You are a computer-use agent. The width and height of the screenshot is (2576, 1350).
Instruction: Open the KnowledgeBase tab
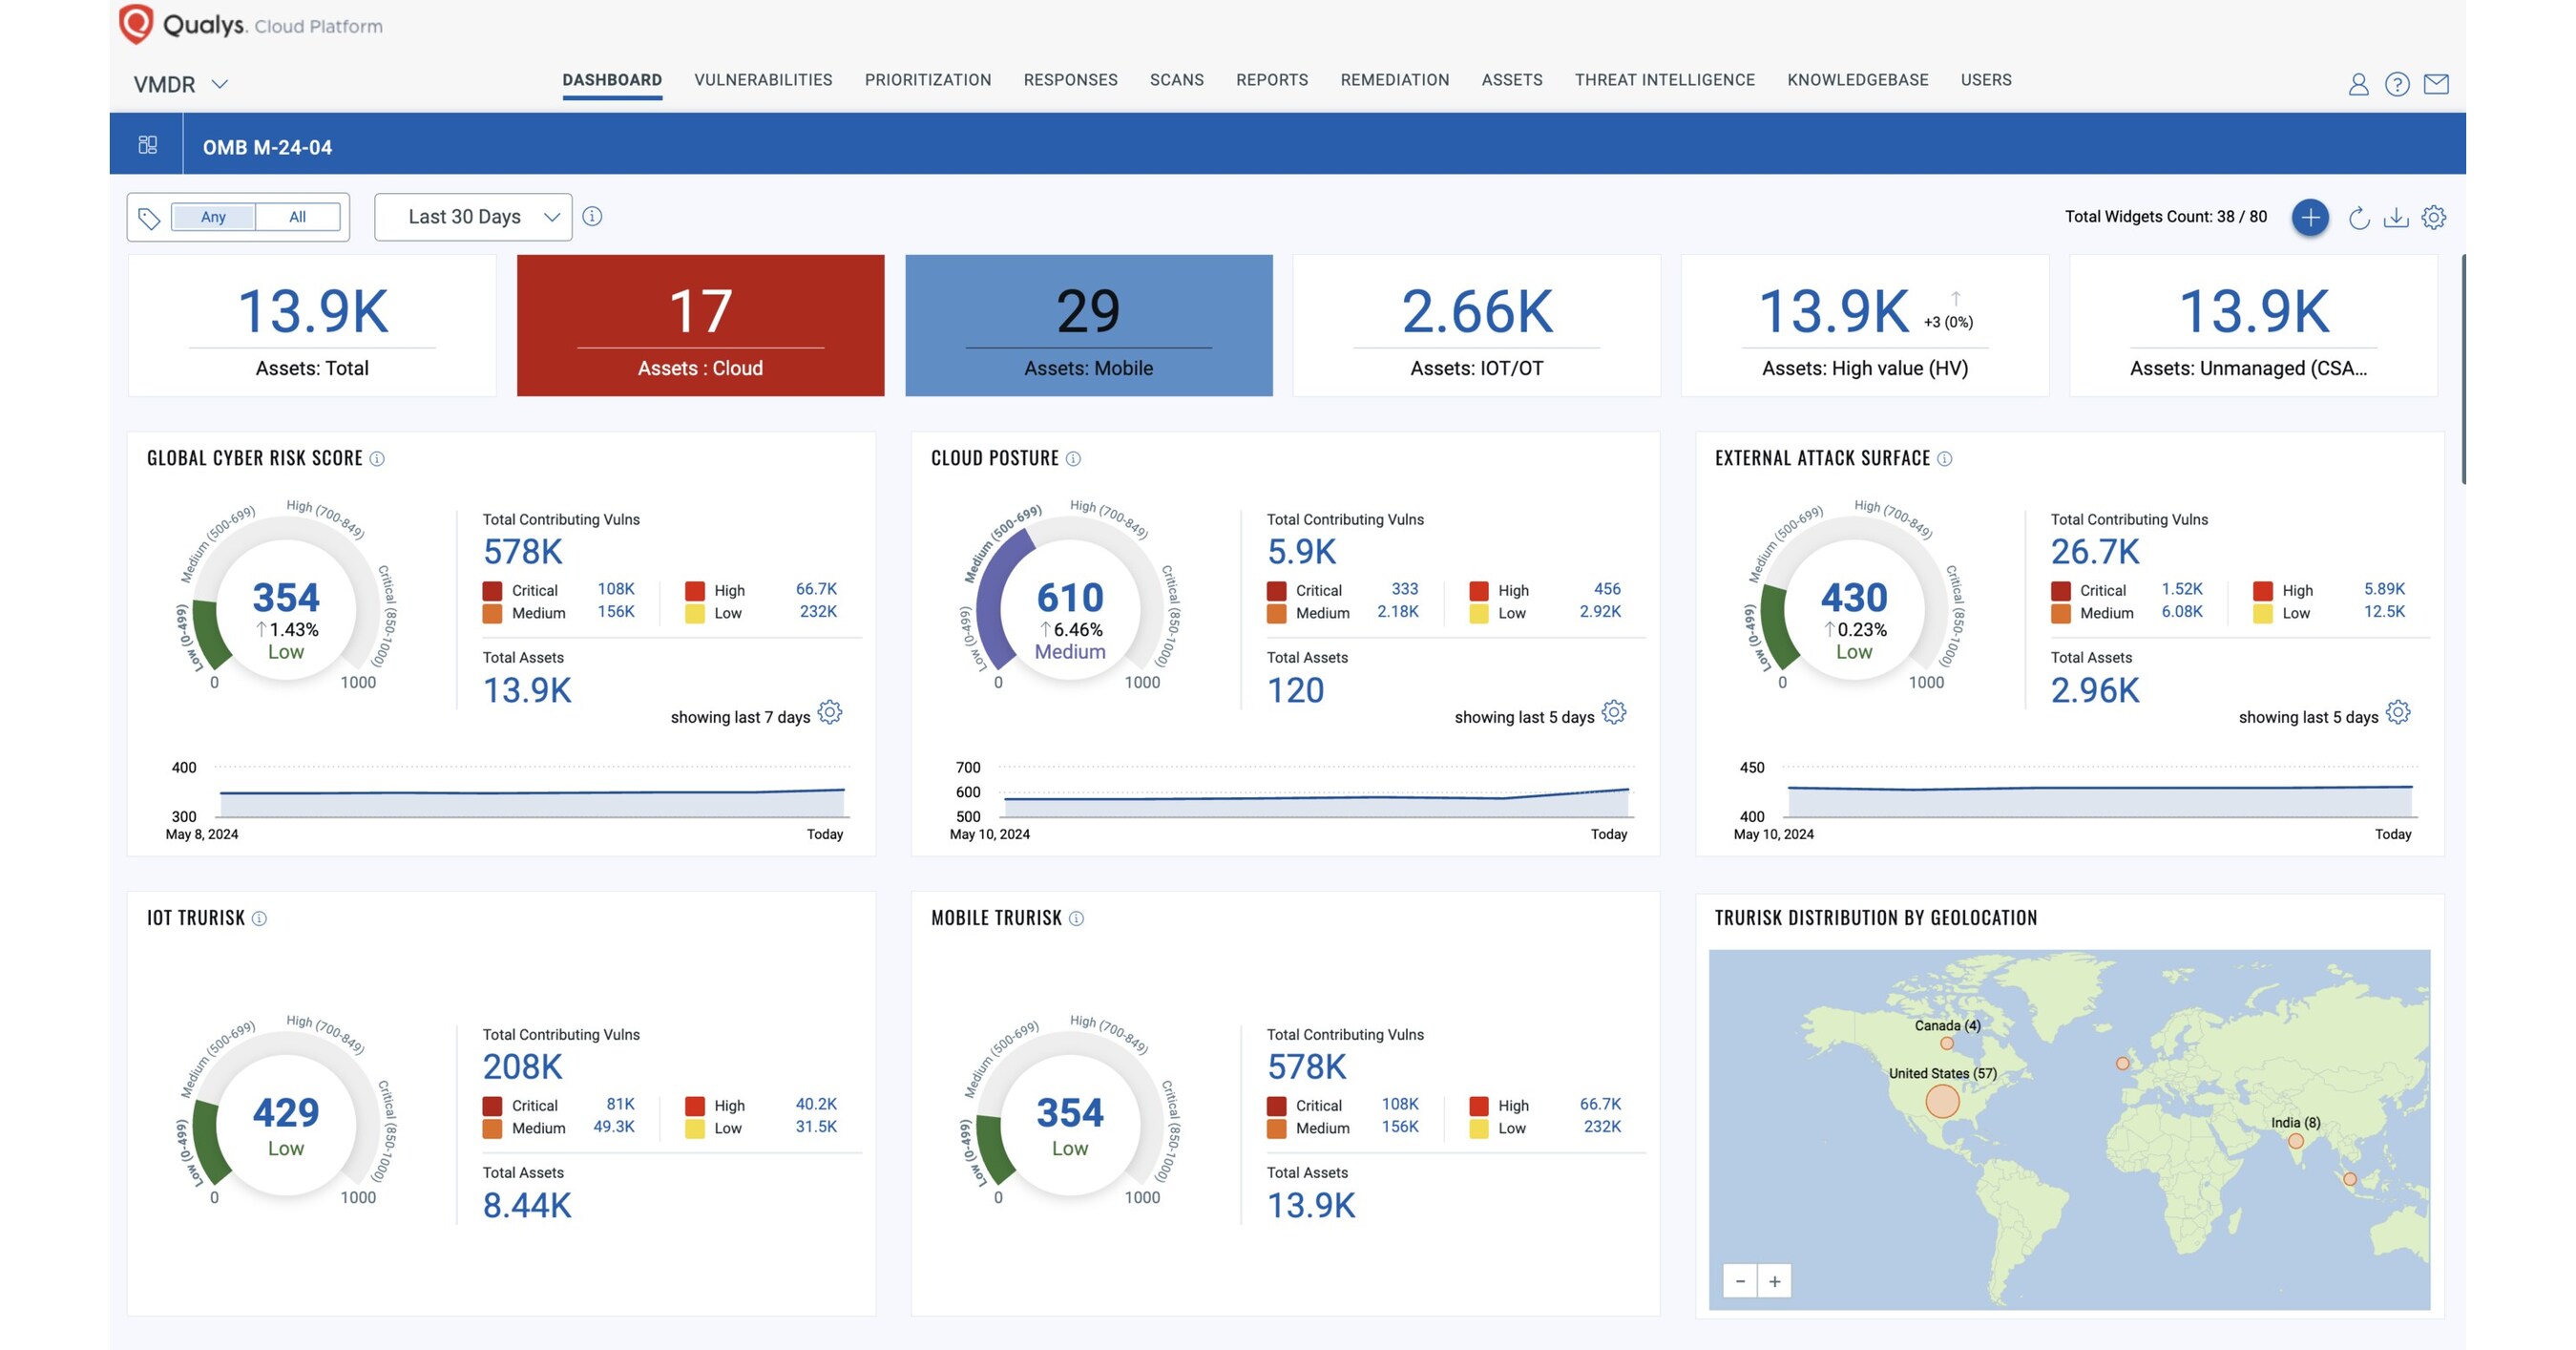click(x=1858, y=80)
